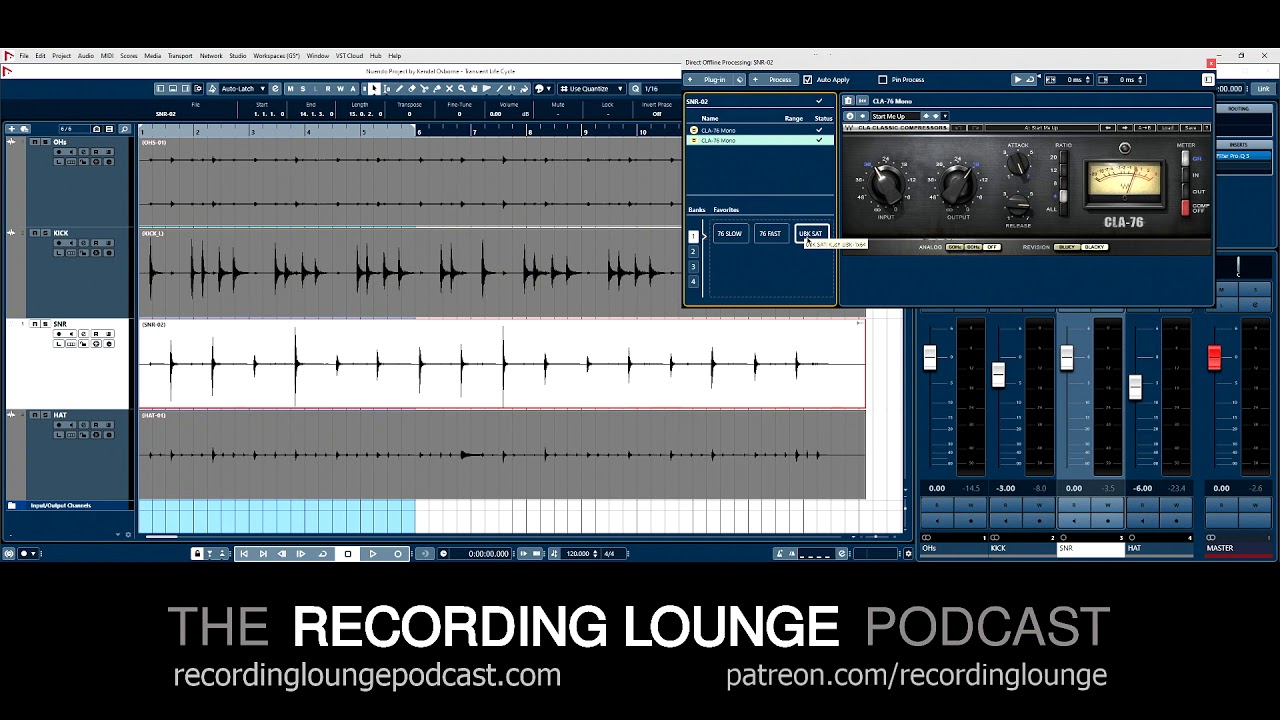The width and height of the screenshot is (1280, 720).
Task: Toggle Mute state button in toolbar
Action: (x=291, y=89)
